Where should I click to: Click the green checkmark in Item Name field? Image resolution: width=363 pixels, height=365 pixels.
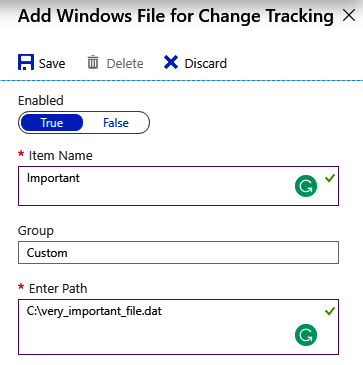coord(329,179)
